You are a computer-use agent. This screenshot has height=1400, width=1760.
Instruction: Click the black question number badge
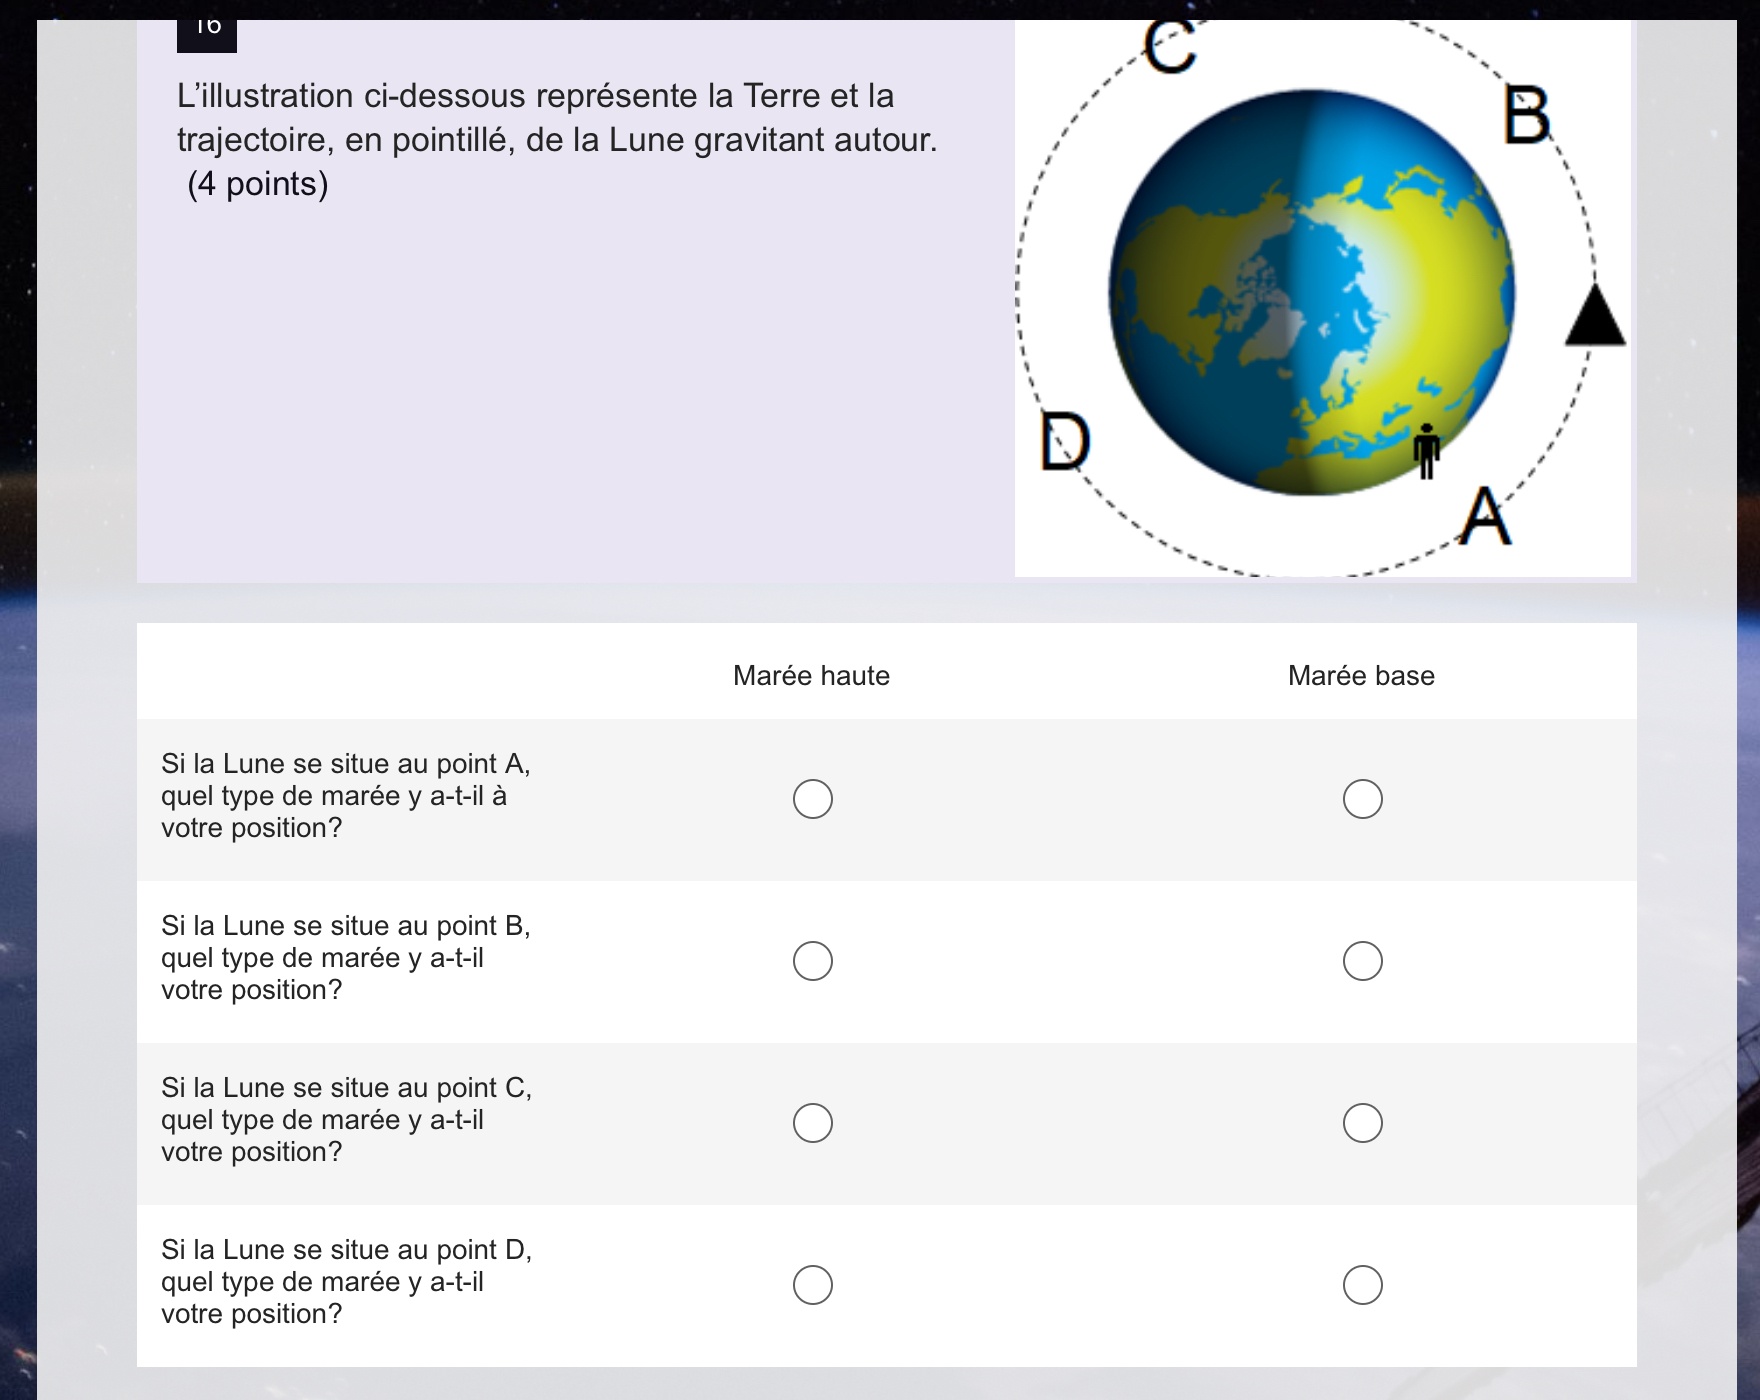click(x=207, y=33)
